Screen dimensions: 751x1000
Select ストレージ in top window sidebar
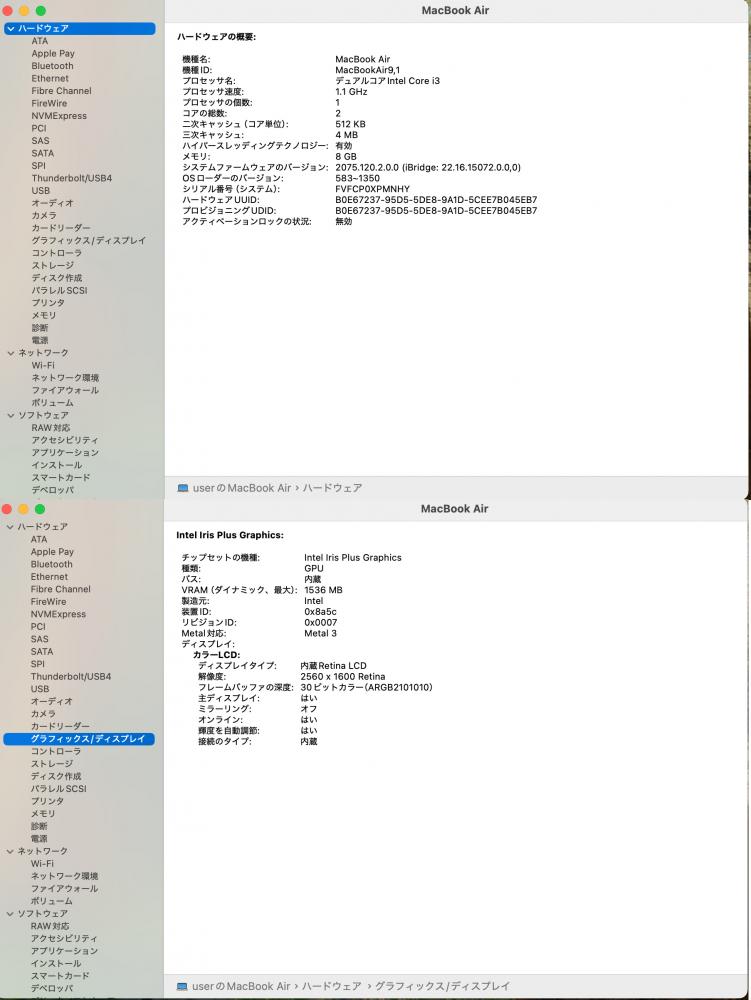click(x=52, y=265)
